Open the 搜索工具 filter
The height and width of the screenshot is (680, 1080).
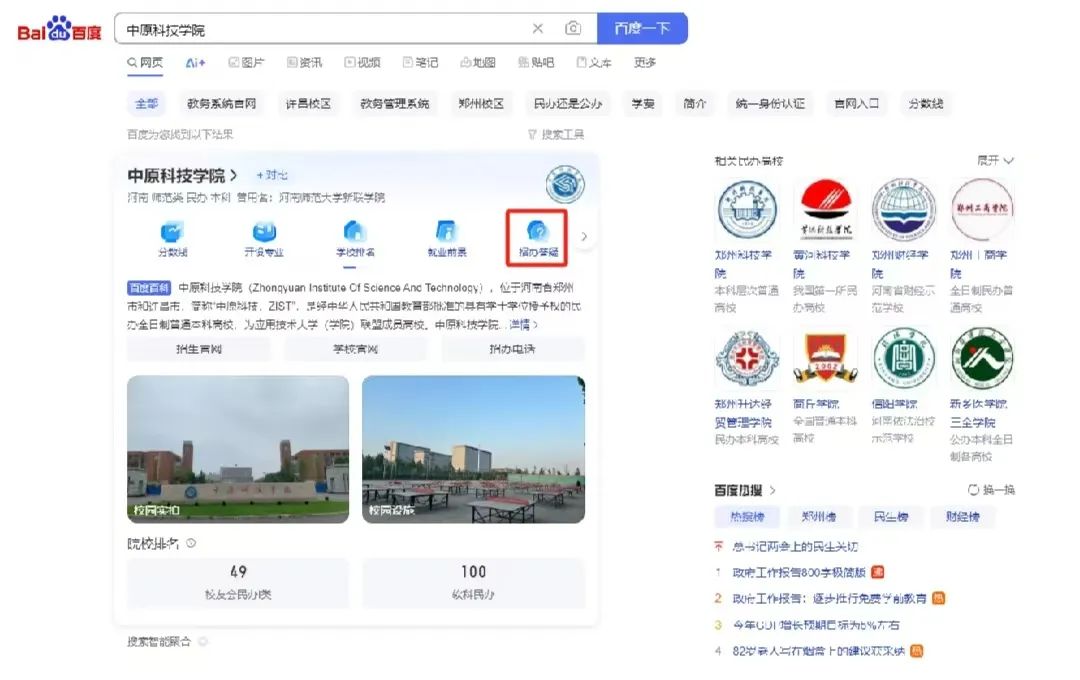pyautogui.click(x=556, y=134)
